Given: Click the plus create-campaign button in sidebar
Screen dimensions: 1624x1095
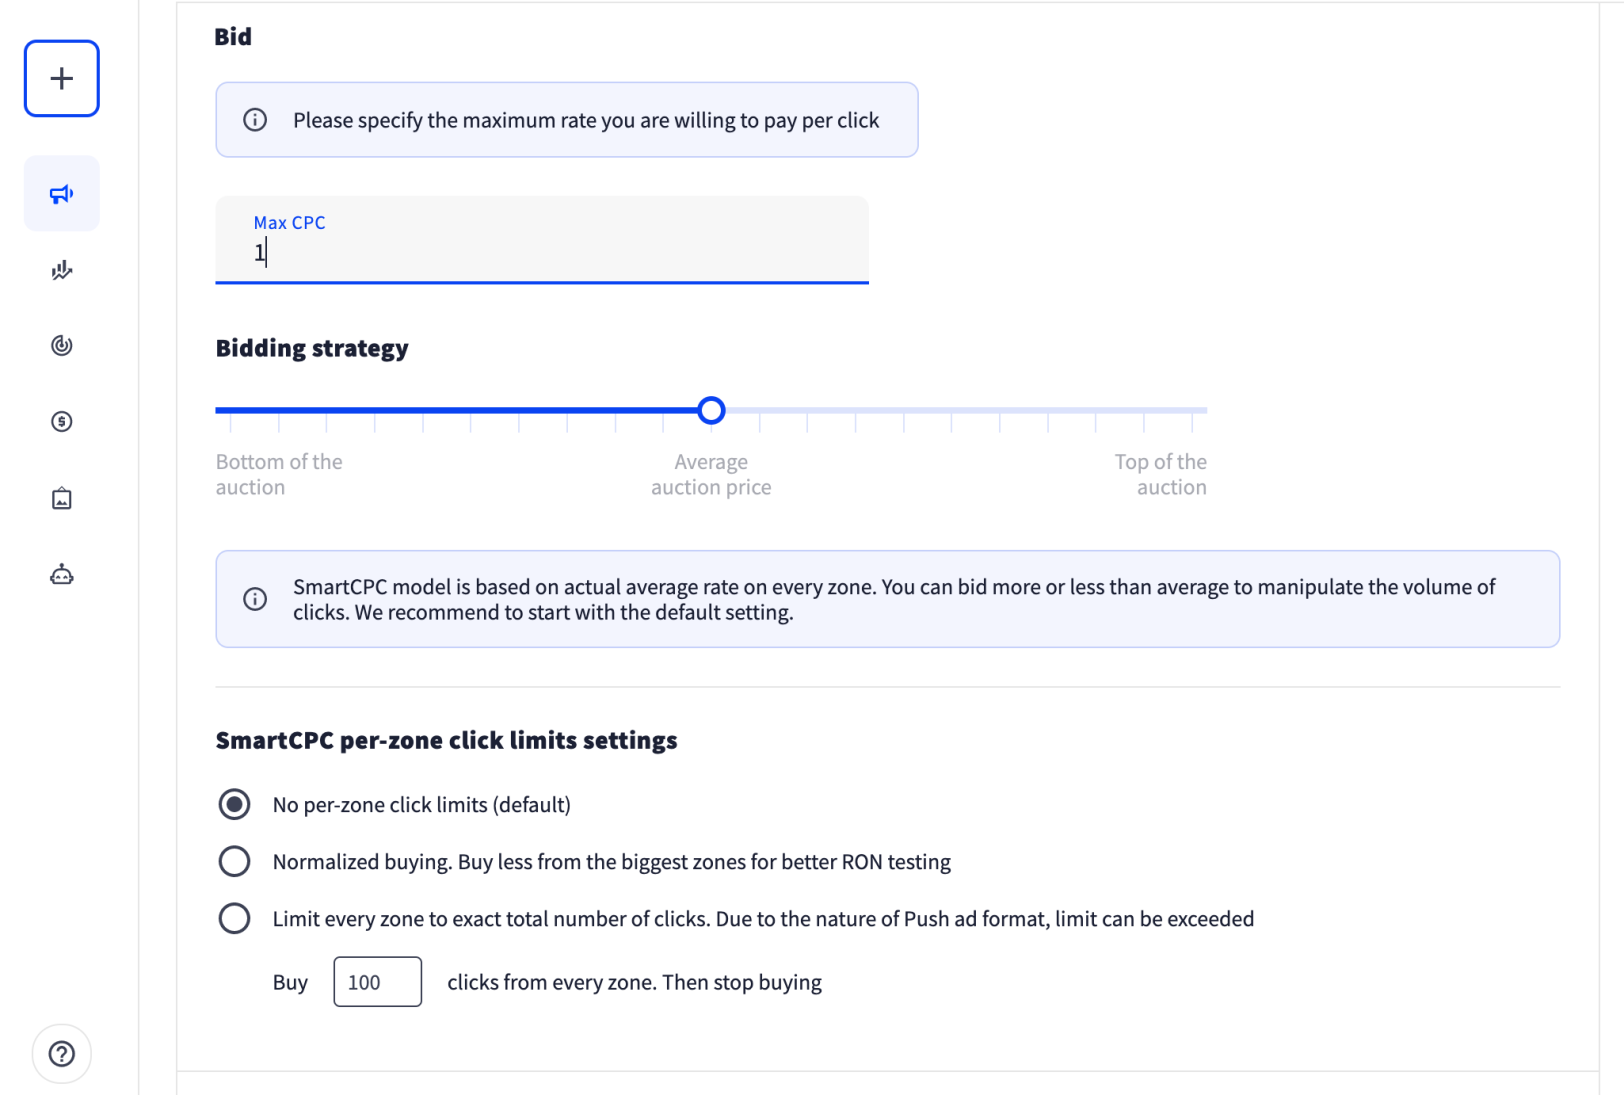Looking at the screenshot, I should tap(62, 79).
